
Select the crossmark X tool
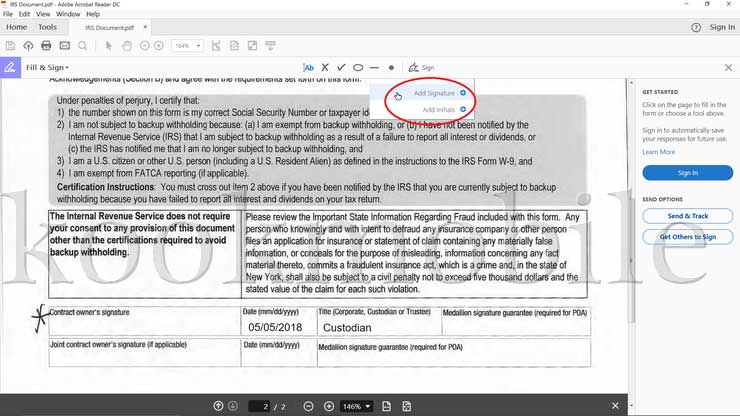pyautogui.click(x=325, y=68)
